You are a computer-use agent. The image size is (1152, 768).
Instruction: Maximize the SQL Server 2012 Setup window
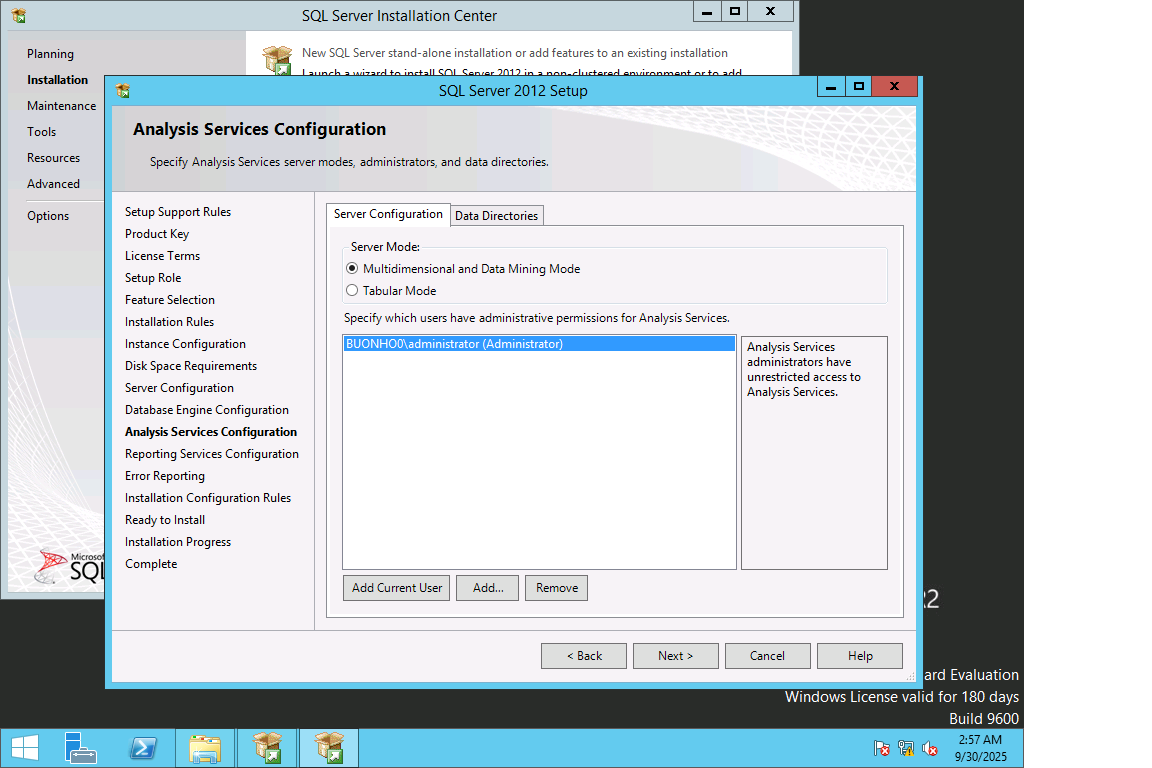click(858, 86)
